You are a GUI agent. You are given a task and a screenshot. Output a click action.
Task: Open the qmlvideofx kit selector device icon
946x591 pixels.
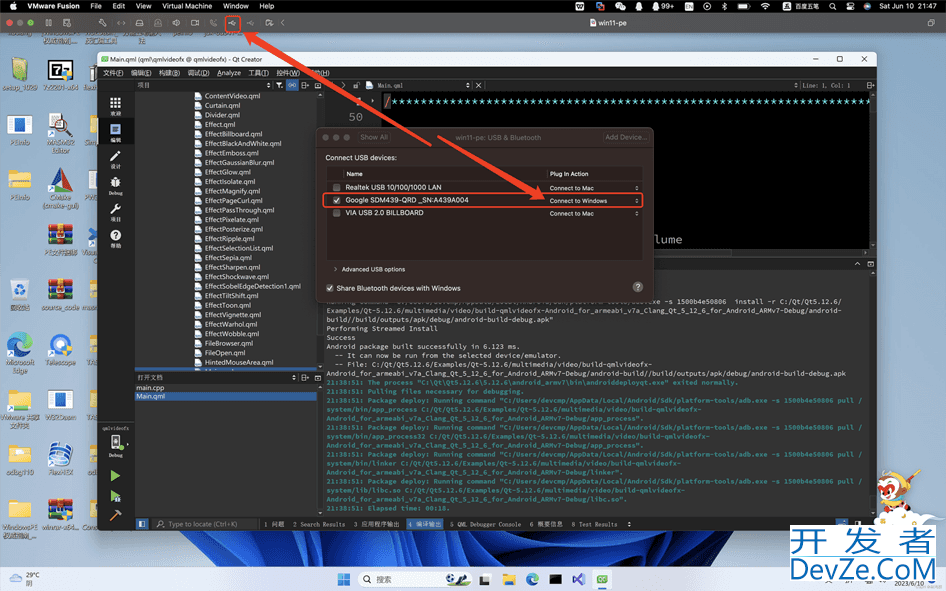tap(115, 443)
